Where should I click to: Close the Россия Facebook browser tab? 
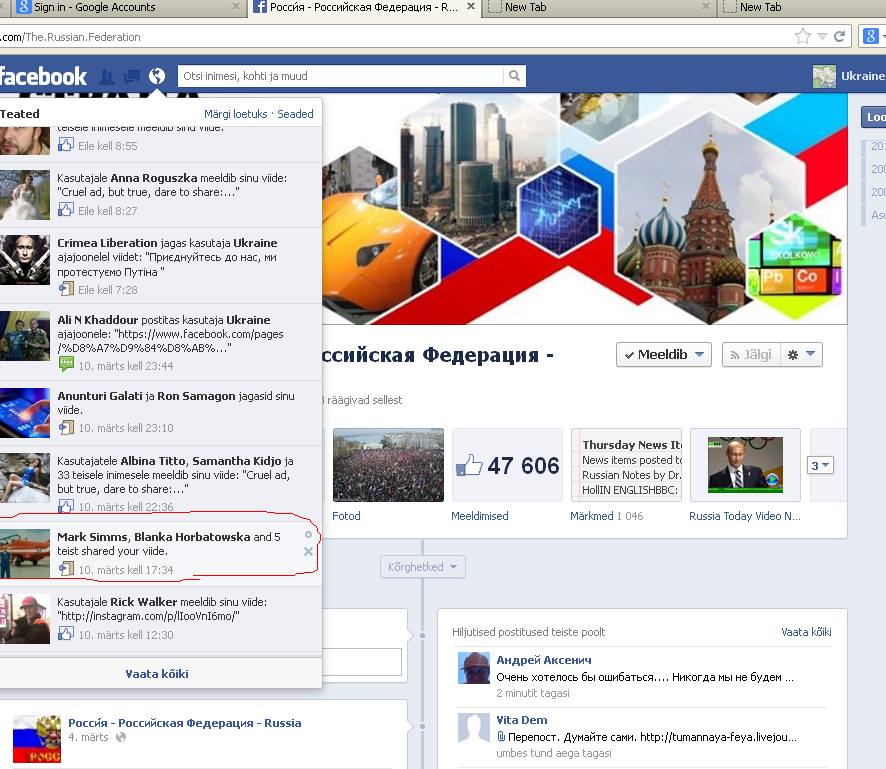470,7
